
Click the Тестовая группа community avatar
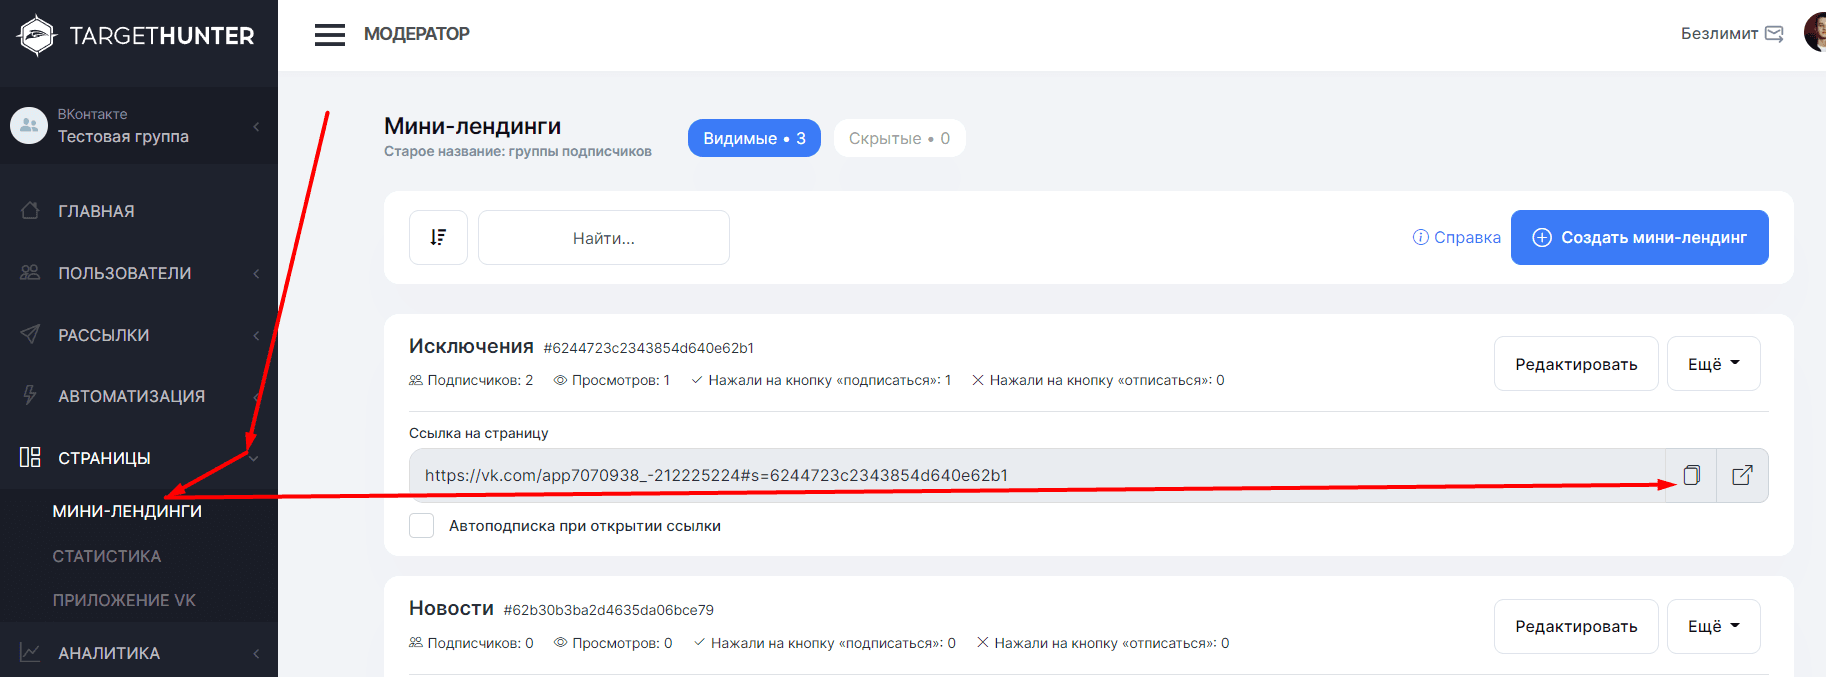coord(29,126)
